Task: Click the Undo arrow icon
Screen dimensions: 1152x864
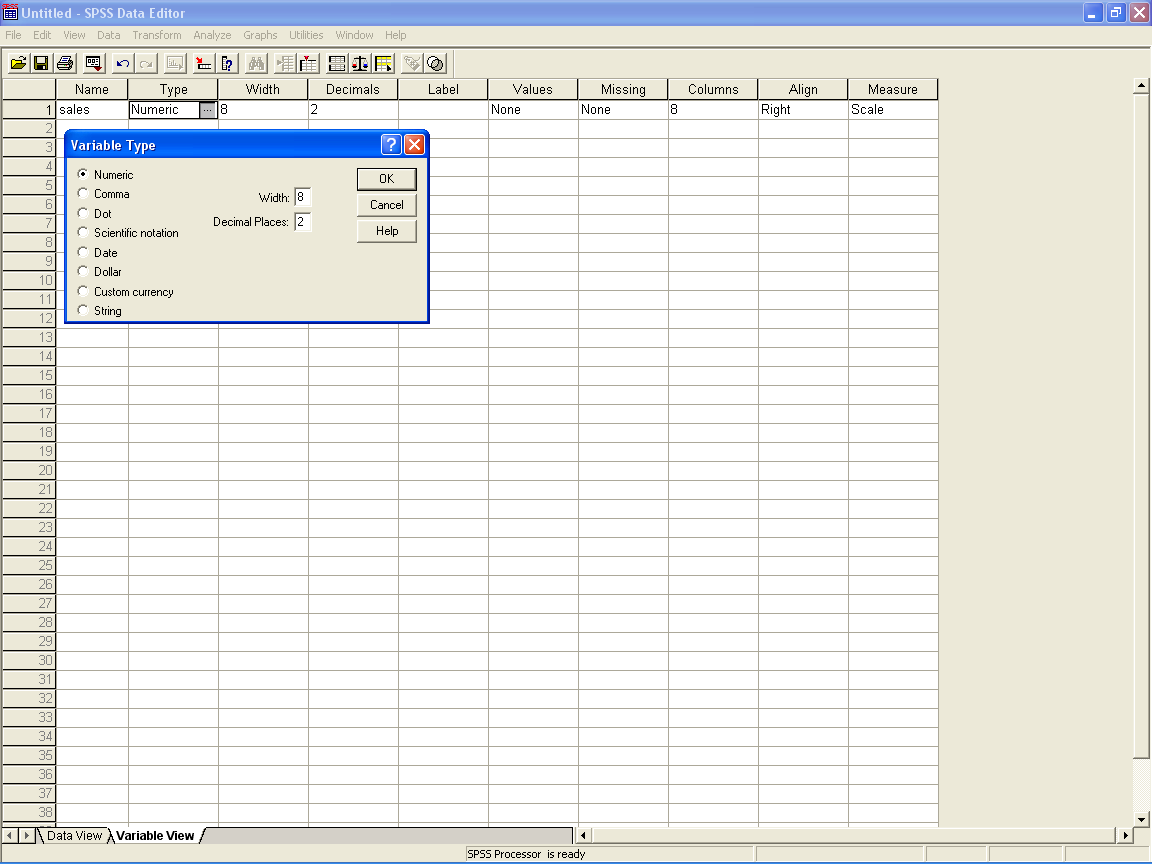Action: pos(123,64)
